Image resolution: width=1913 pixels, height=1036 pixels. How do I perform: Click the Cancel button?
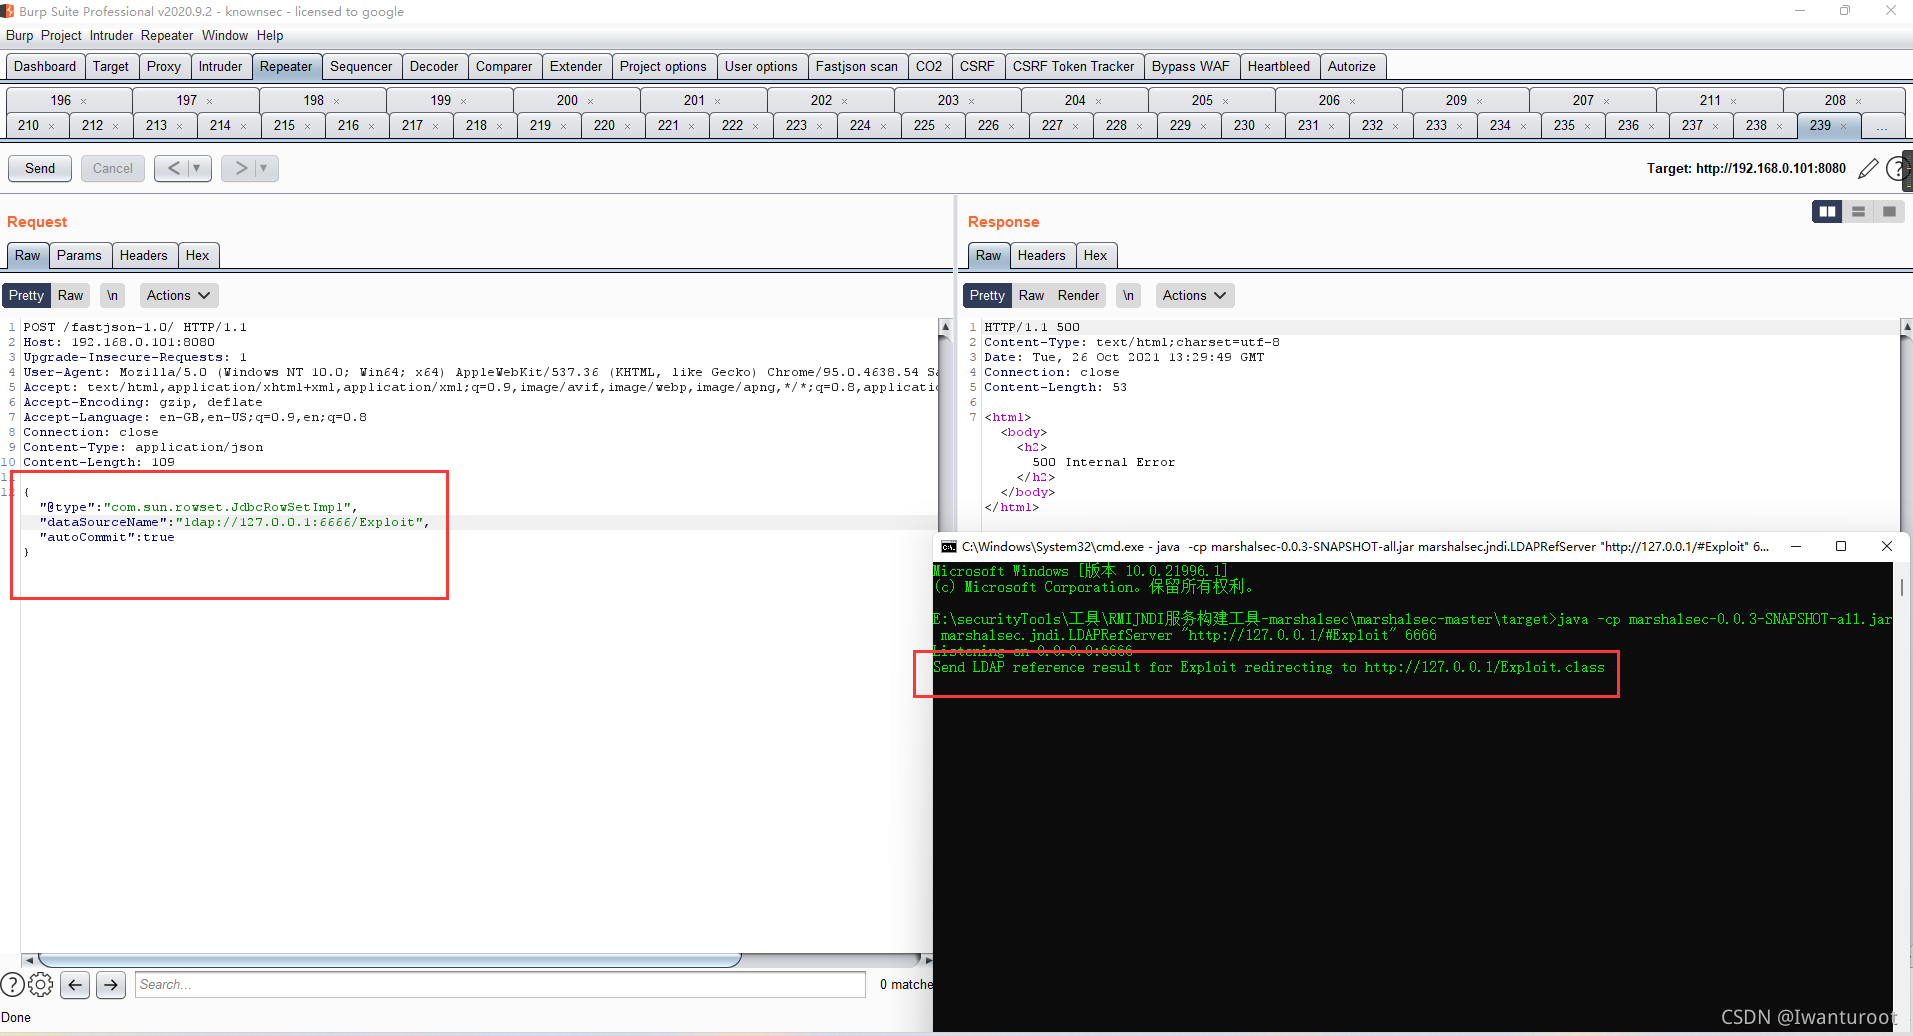pyautogui.click(x=113, y=168)
